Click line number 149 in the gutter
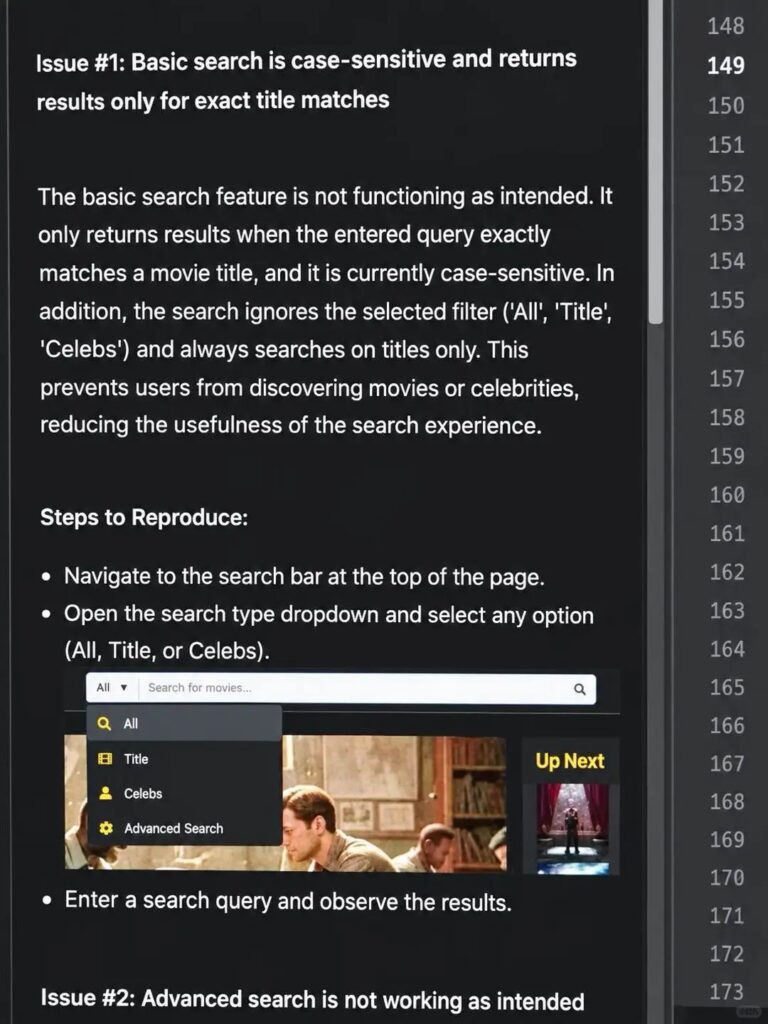The width and height of the screenshot is (768, 1024). 726,65
